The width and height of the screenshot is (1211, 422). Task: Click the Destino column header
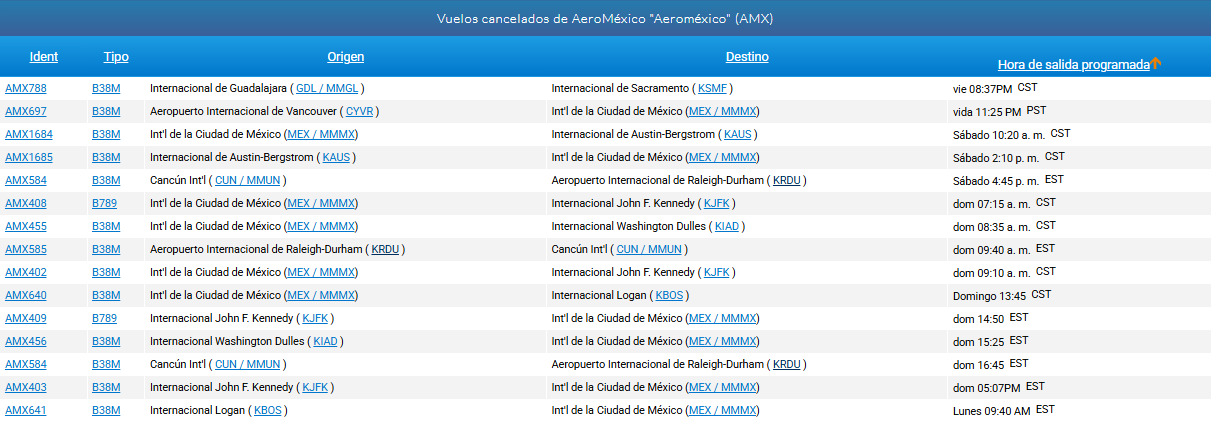pyautogui.click(x=747, y=57)
